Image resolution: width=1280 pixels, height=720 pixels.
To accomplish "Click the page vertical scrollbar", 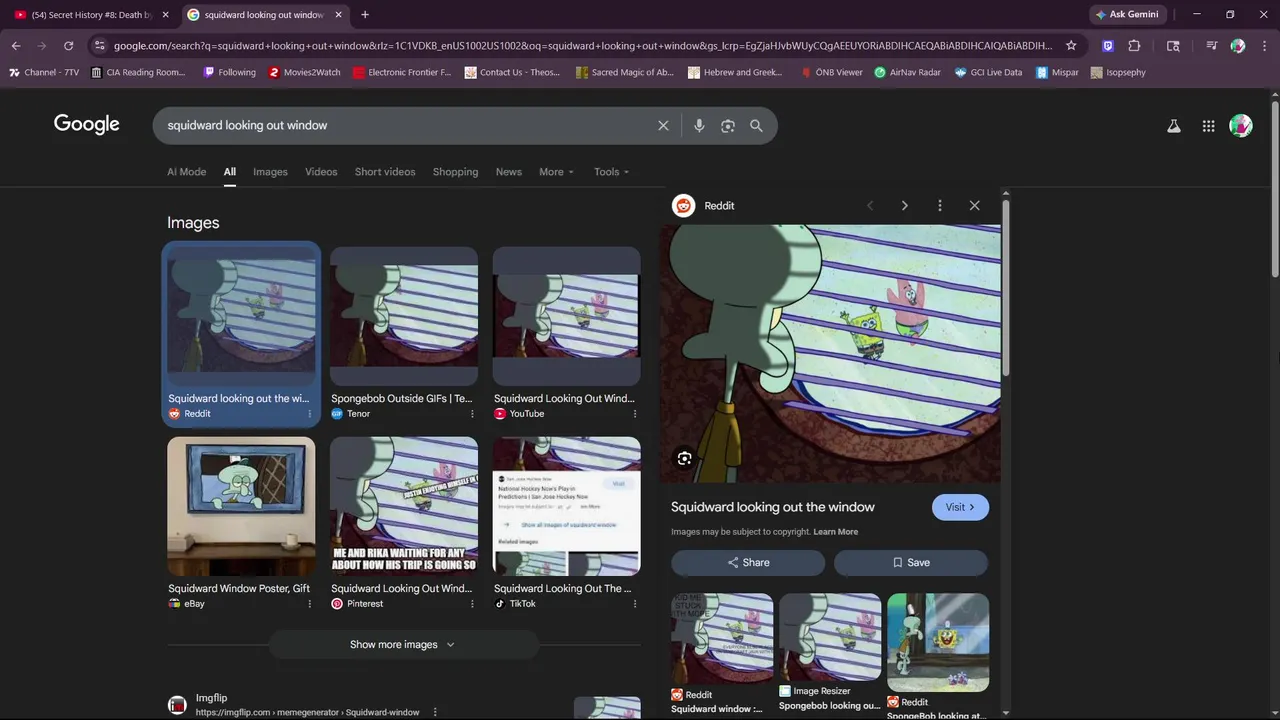I will point(1275,190).
